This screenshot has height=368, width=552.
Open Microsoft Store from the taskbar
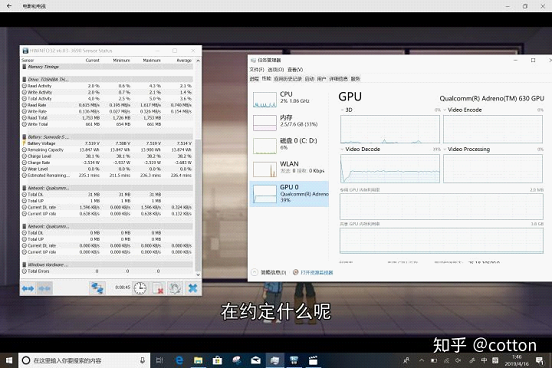[x=217, y=360]
